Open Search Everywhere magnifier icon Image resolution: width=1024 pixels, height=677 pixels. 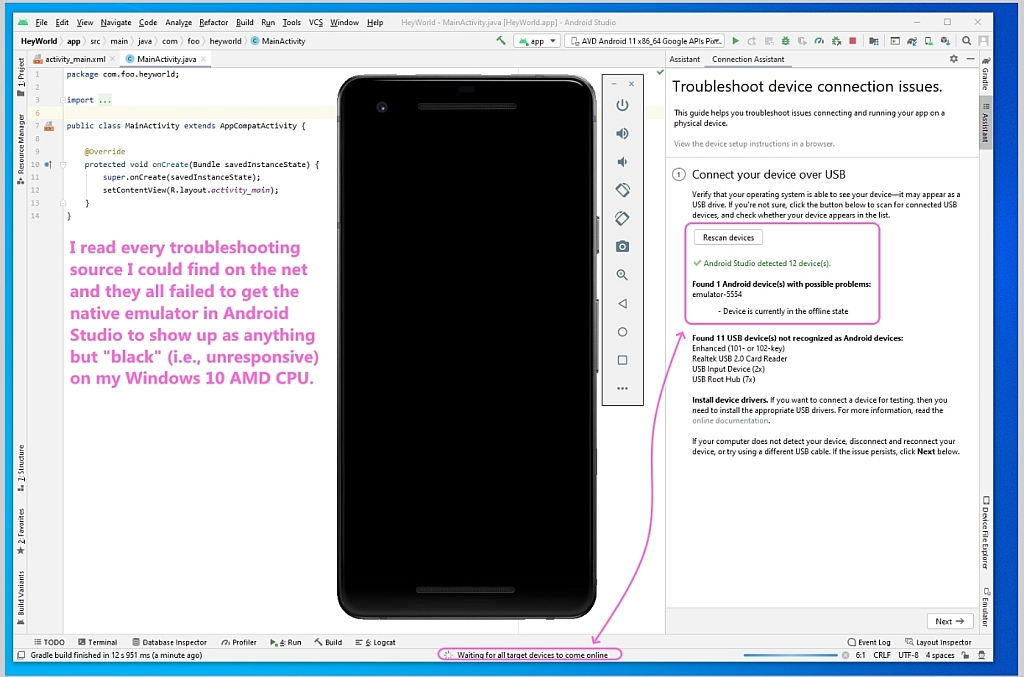click(x=967, y=40)
